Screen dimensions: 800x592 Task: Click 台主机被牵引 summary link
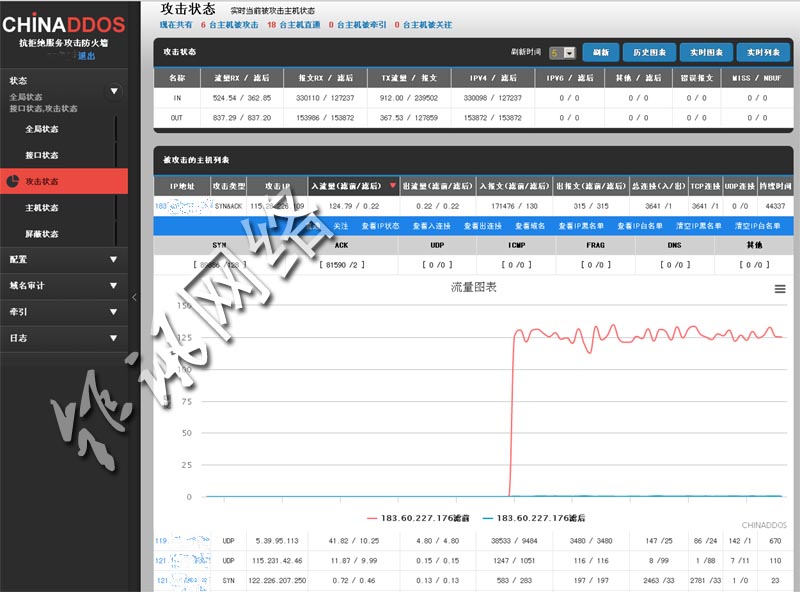tap(362, 24)
